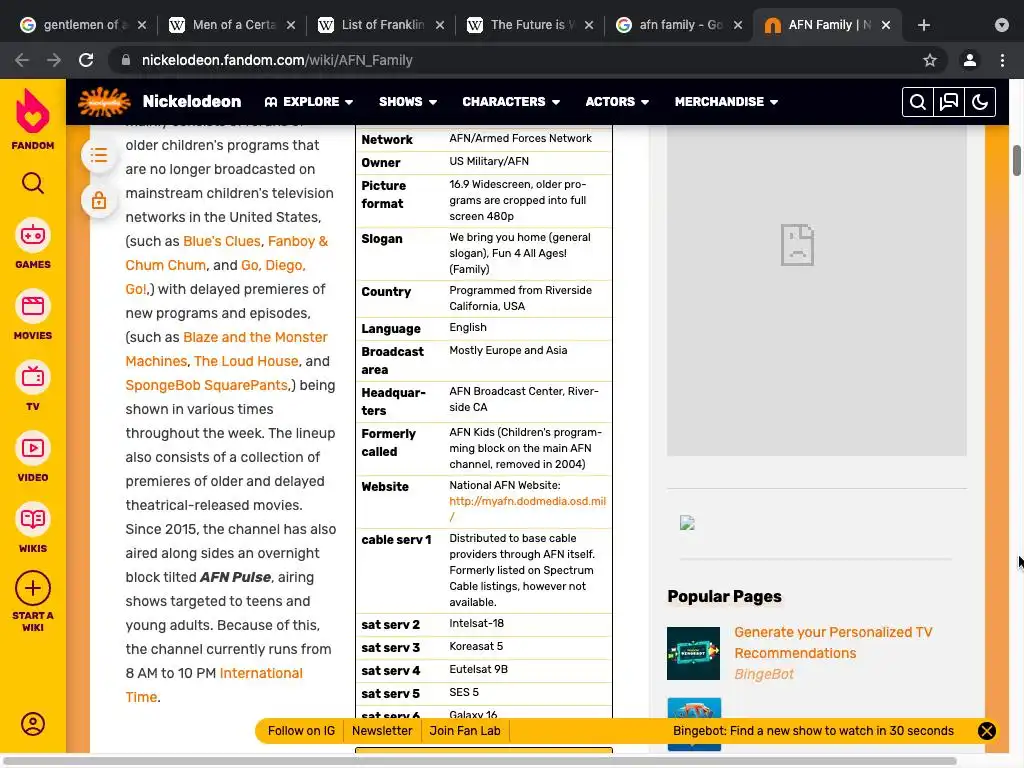
Task: Open Generate your Personalized TV Recommendations link
Action: point(833,643)
